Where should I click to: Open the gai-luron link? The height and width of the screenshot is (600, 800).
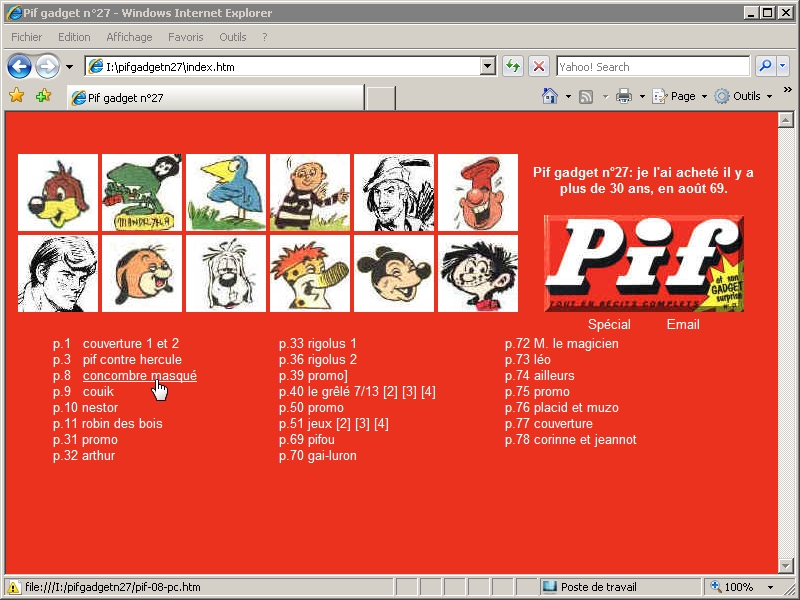click(332, 456)
